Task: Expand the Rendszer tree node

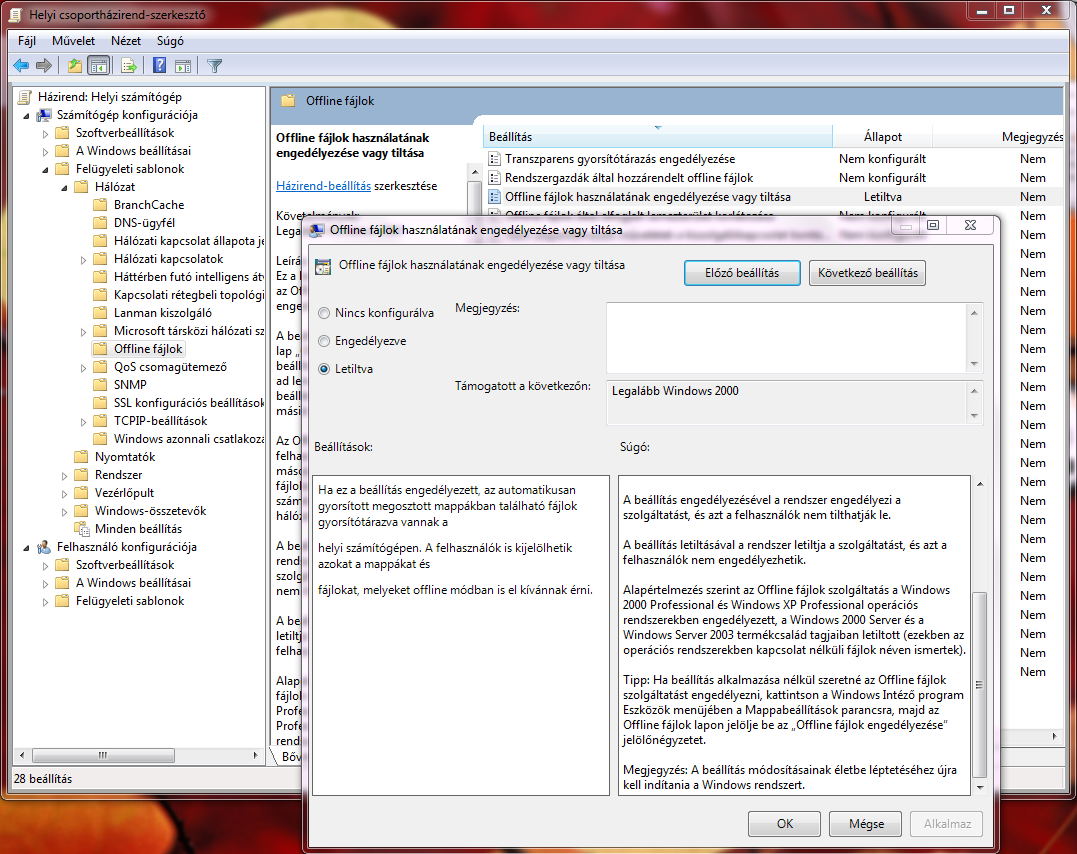Action: 65,475
